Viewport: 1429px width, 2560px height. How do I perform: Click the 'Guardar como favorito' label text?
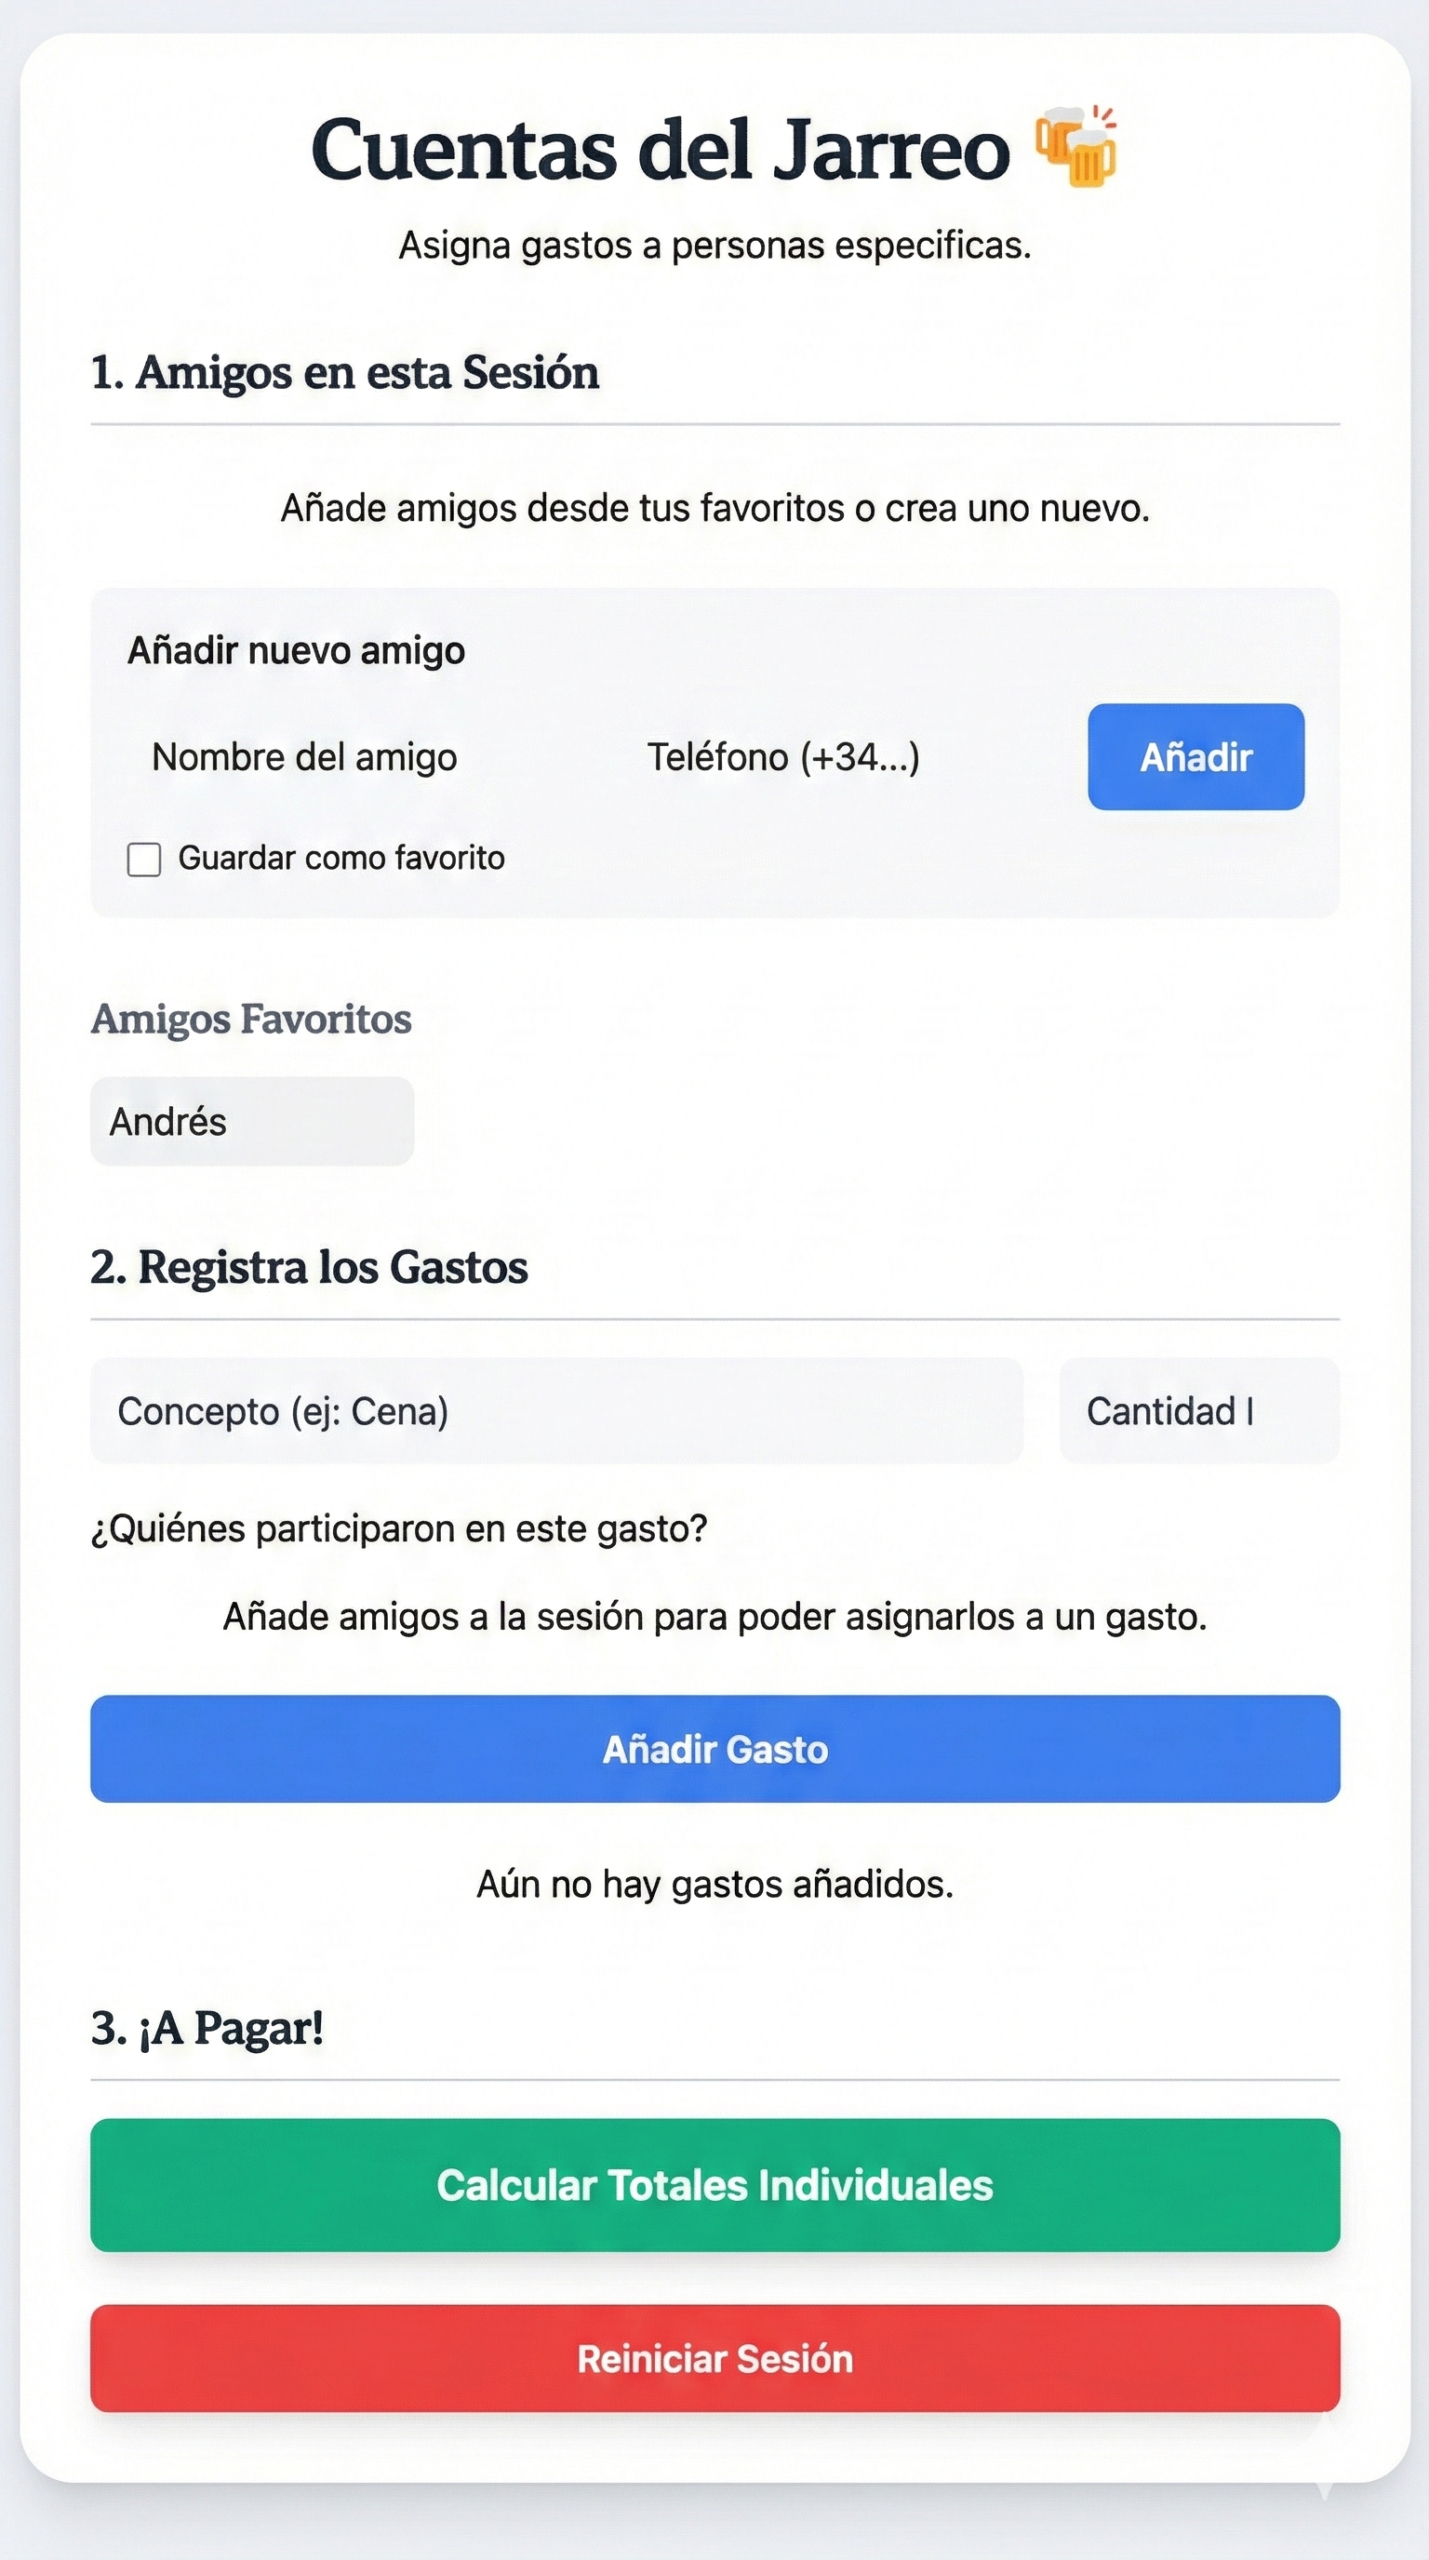click(341, 858)
